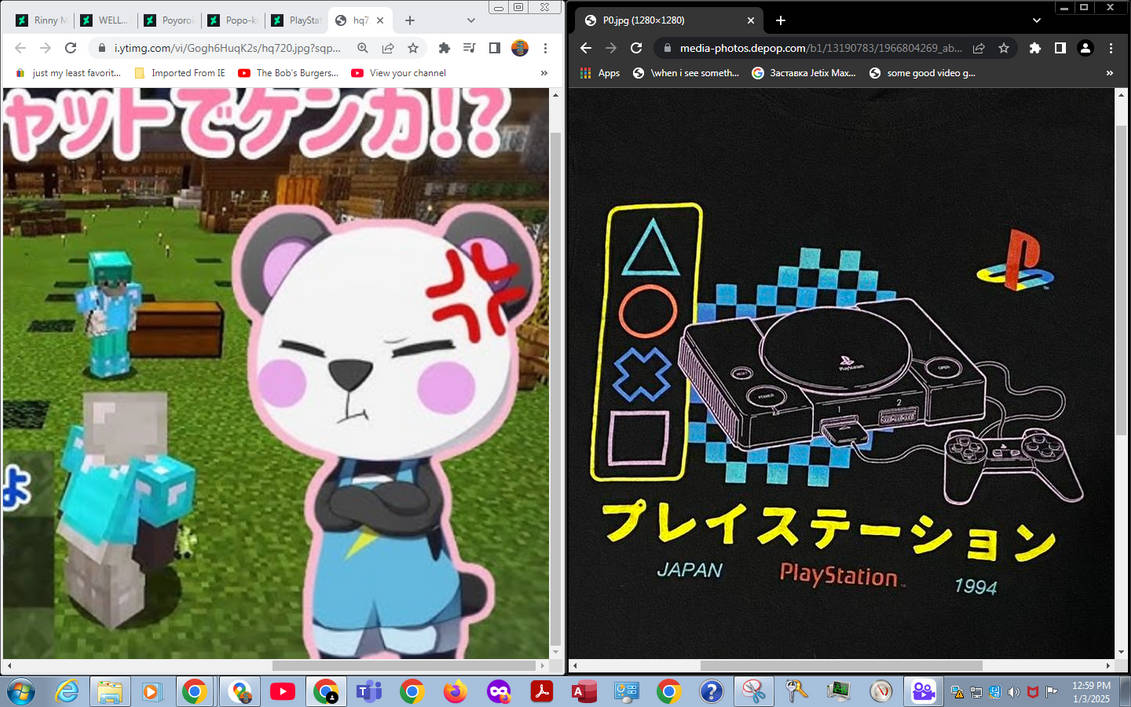This screenshot has height=707, width=1131.
Task: Expand hidden bookmarks chevron in left window
Action: (x=544, y=73)
